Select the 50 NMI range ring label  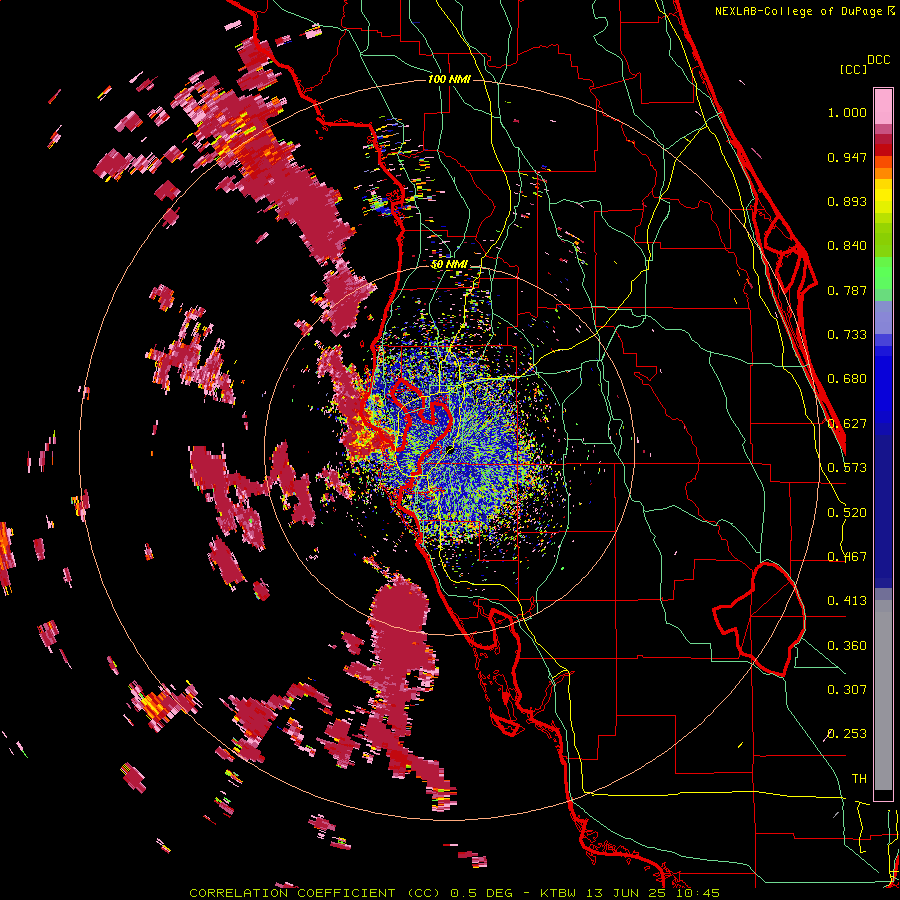449,265
